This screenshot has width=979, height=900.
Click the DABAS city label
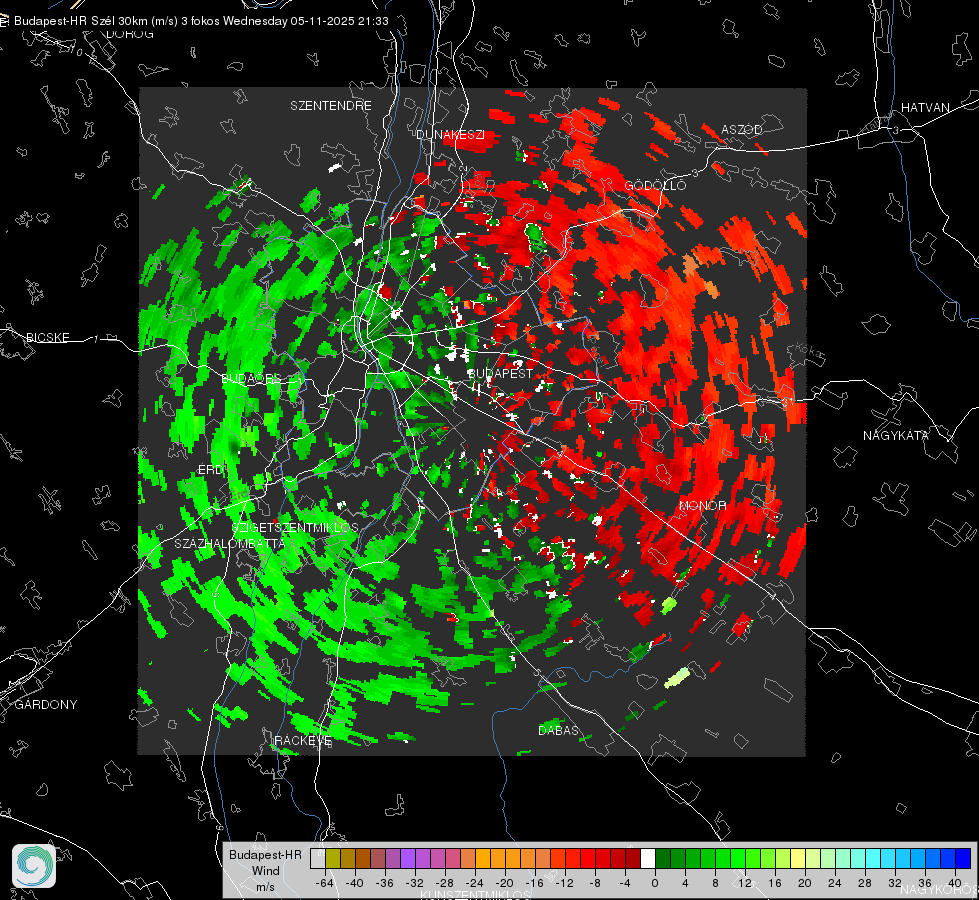point(558,731)
